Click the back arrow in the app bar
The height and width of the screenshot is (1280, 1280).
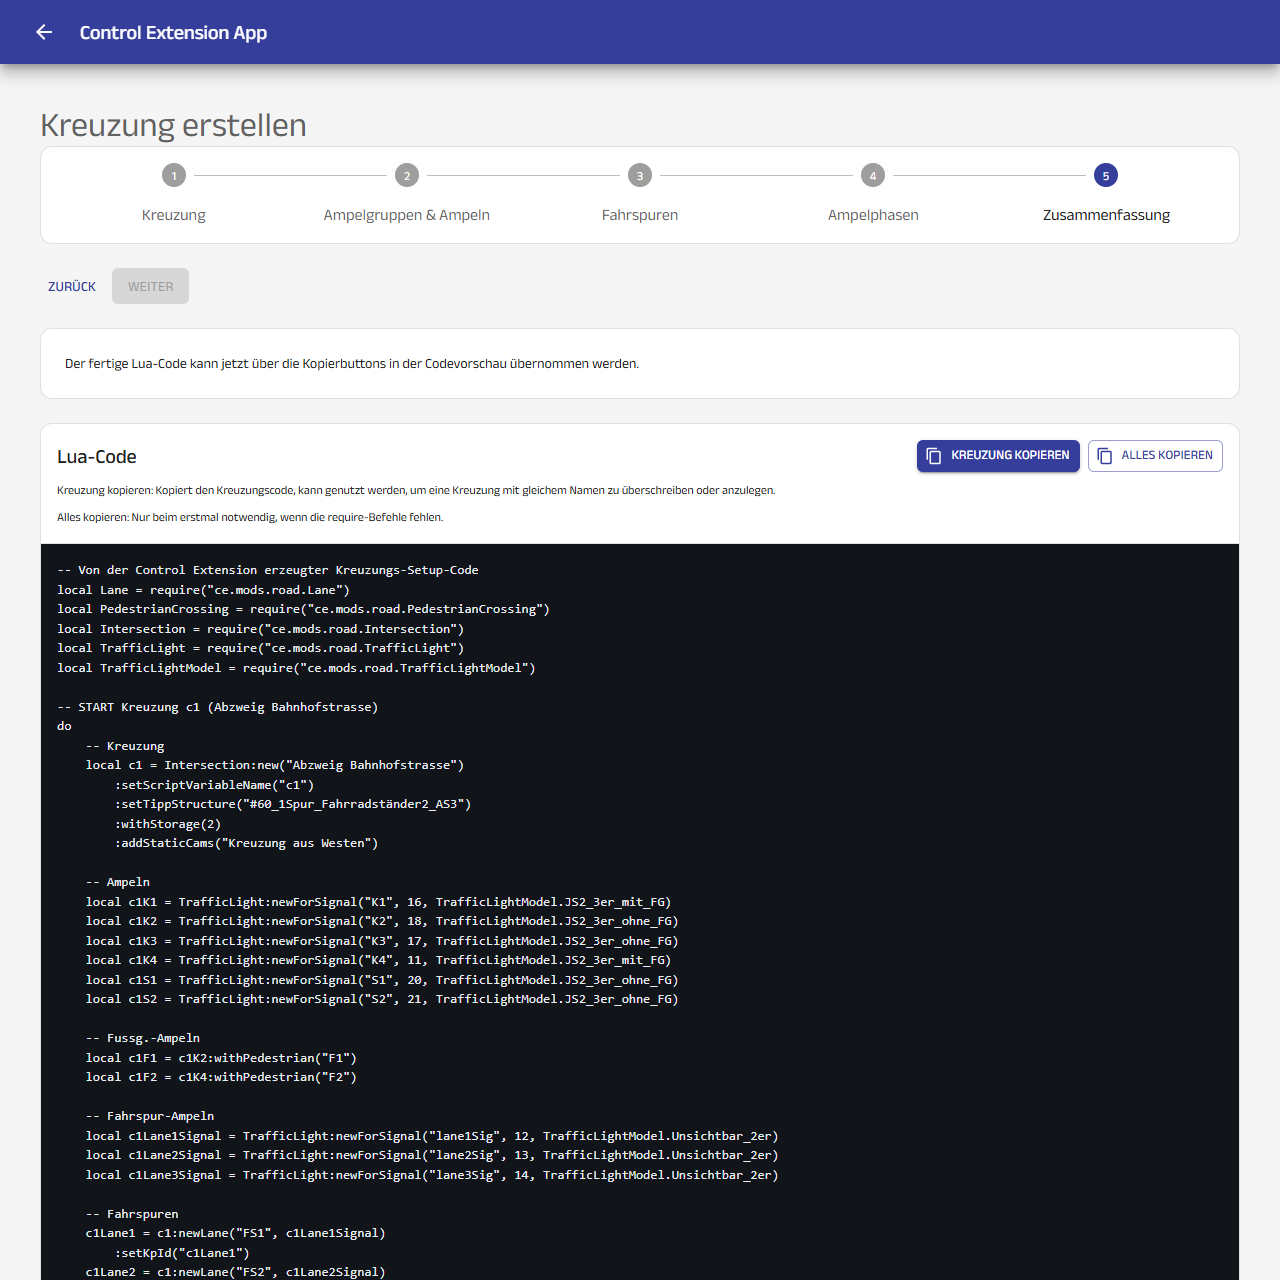pos(44,32)
